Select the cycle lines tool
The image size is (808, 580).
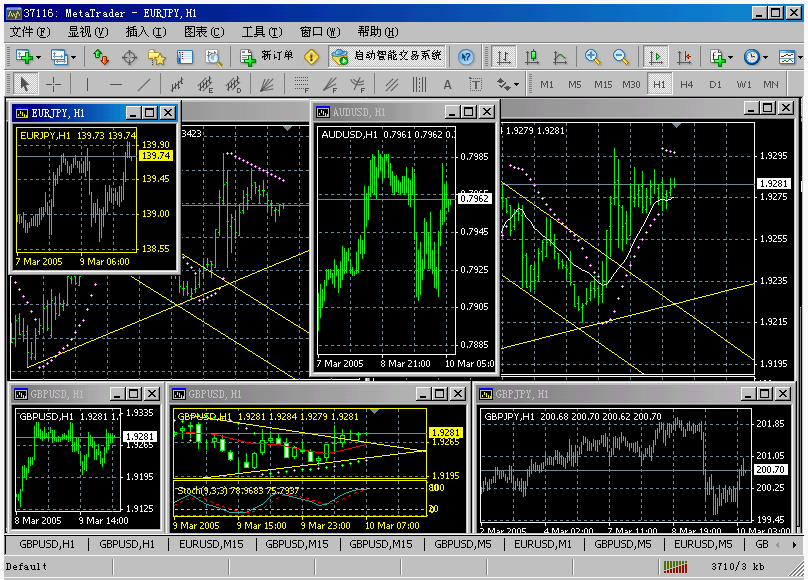[419, 84]
